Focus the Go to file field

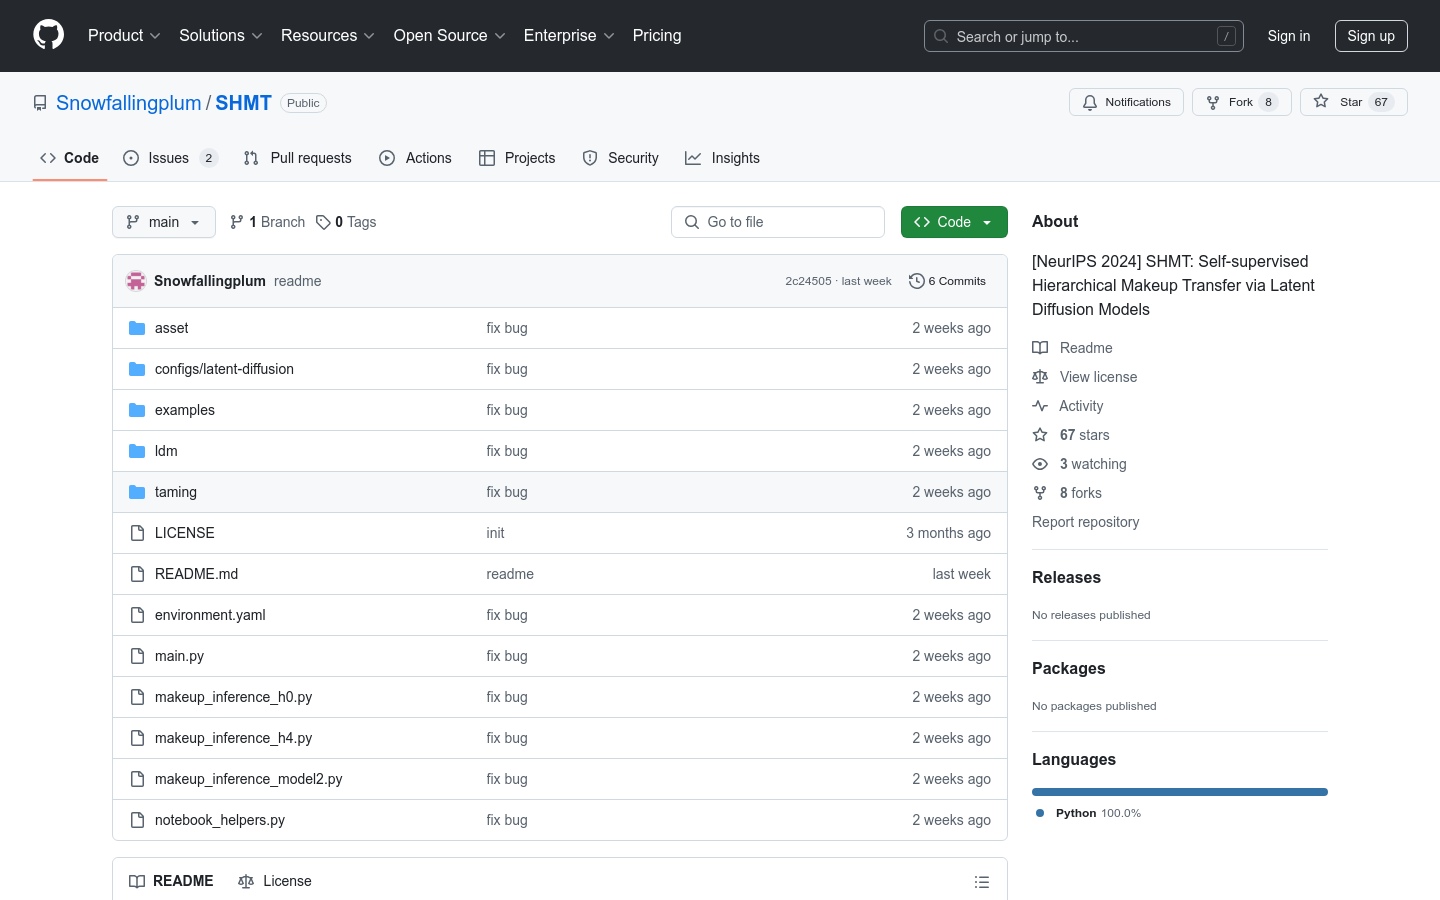point(778,222)
